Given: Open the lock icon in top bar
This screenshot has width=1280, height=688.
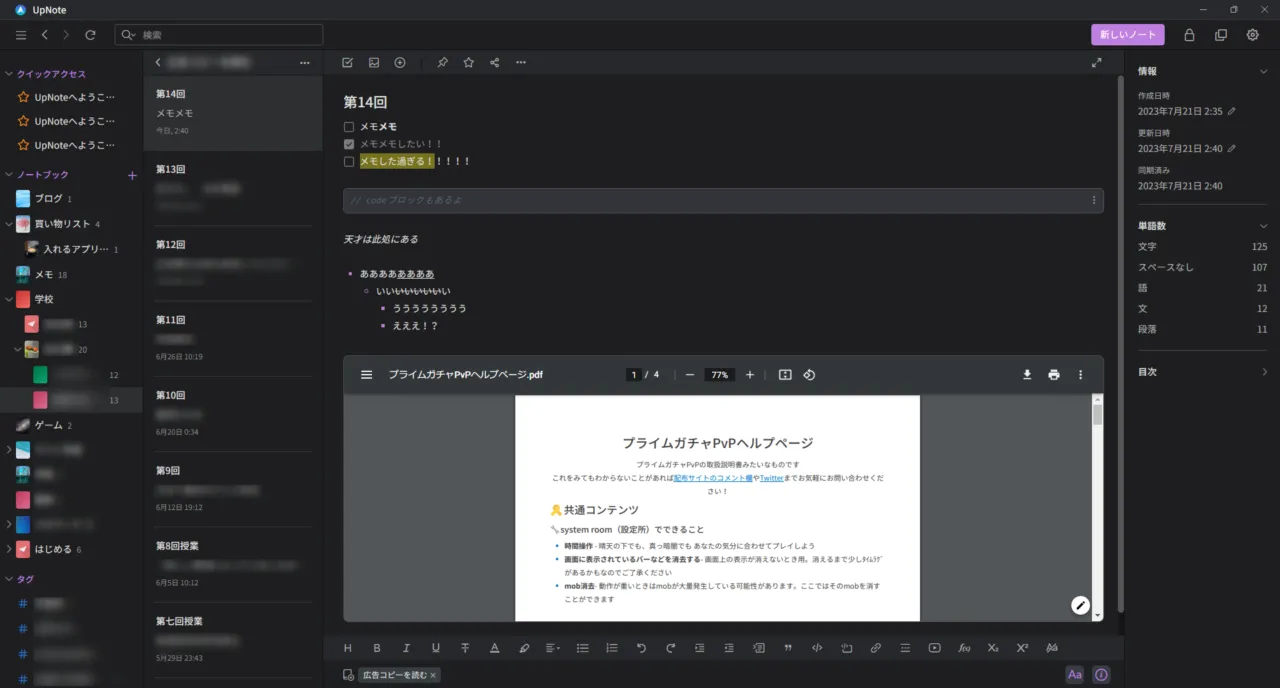Looking at the screenshot, I should pos(1189,35).
